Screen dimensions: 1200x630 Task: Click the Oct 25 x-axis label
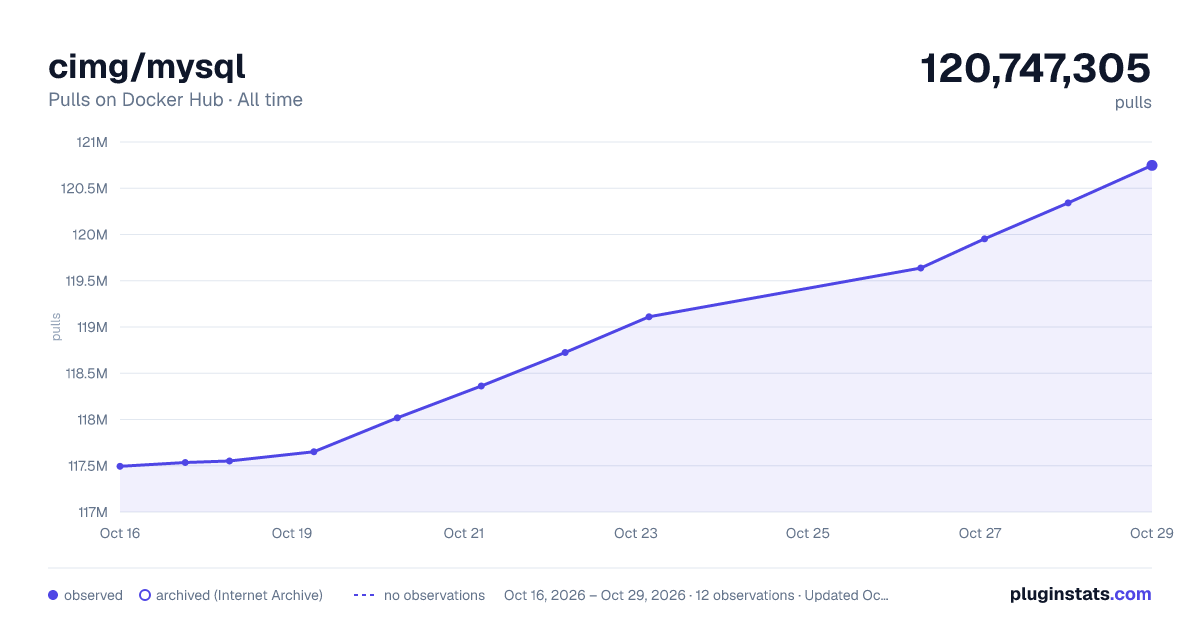(808, 533)
